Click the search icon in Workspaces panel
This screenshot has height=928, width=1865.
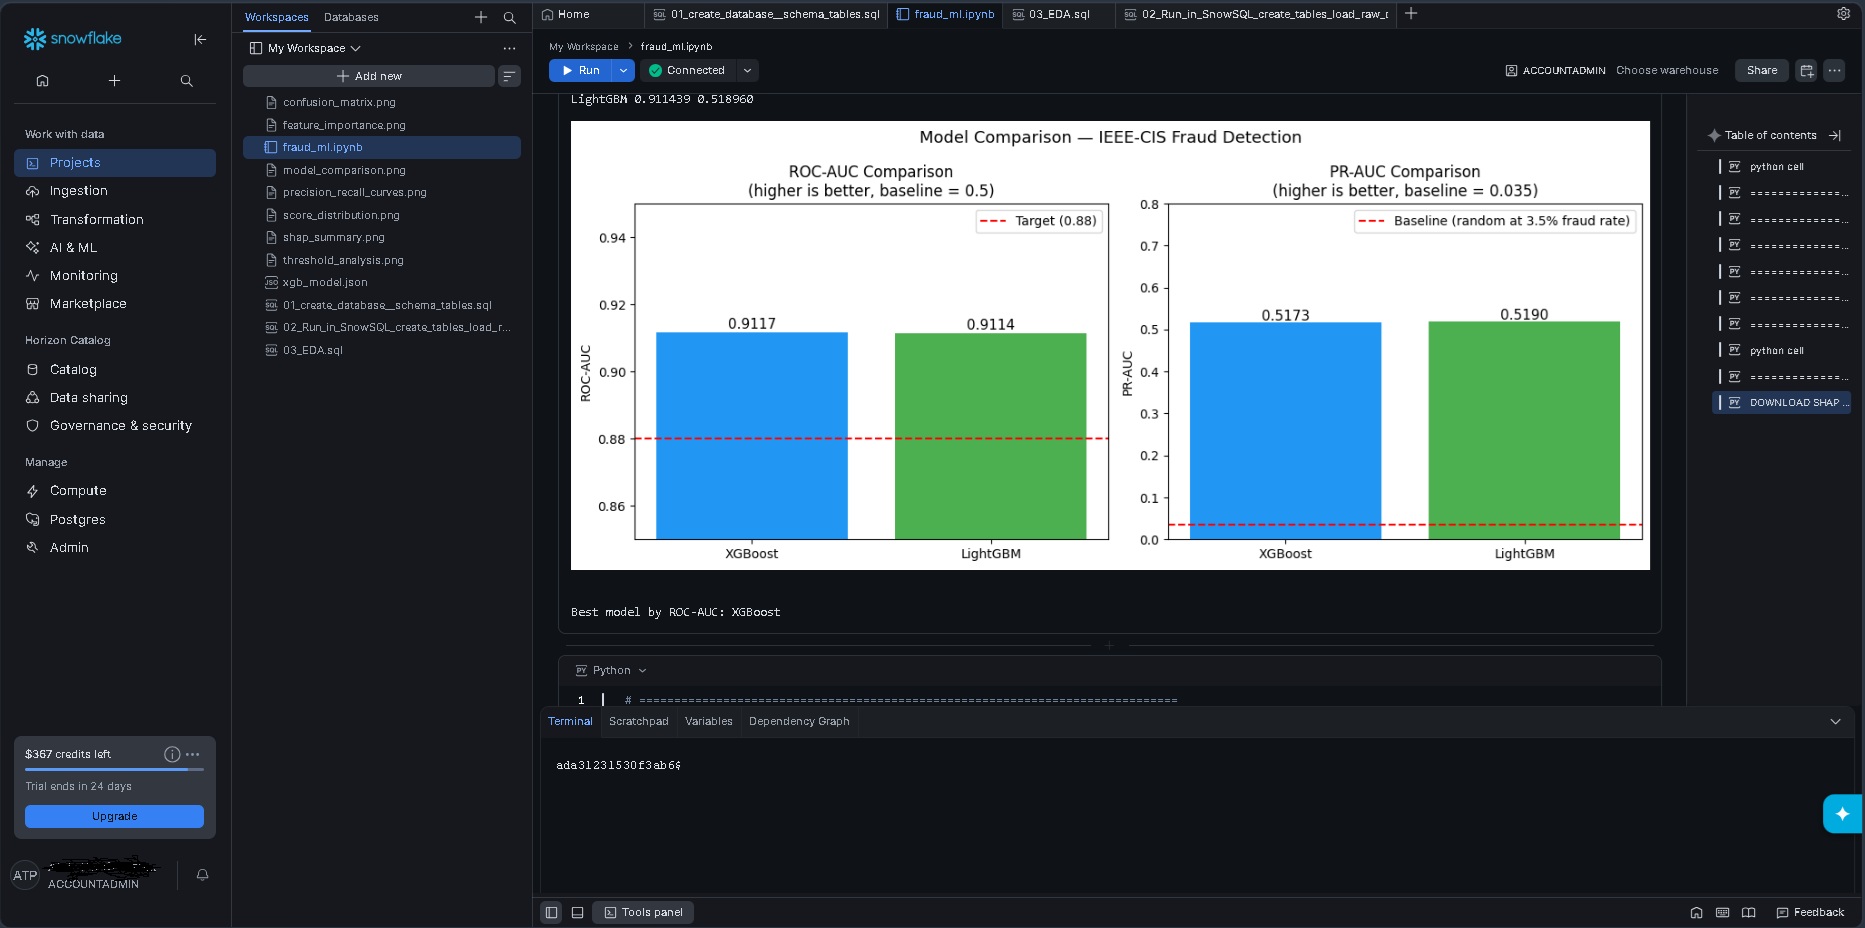pos(510,17)
